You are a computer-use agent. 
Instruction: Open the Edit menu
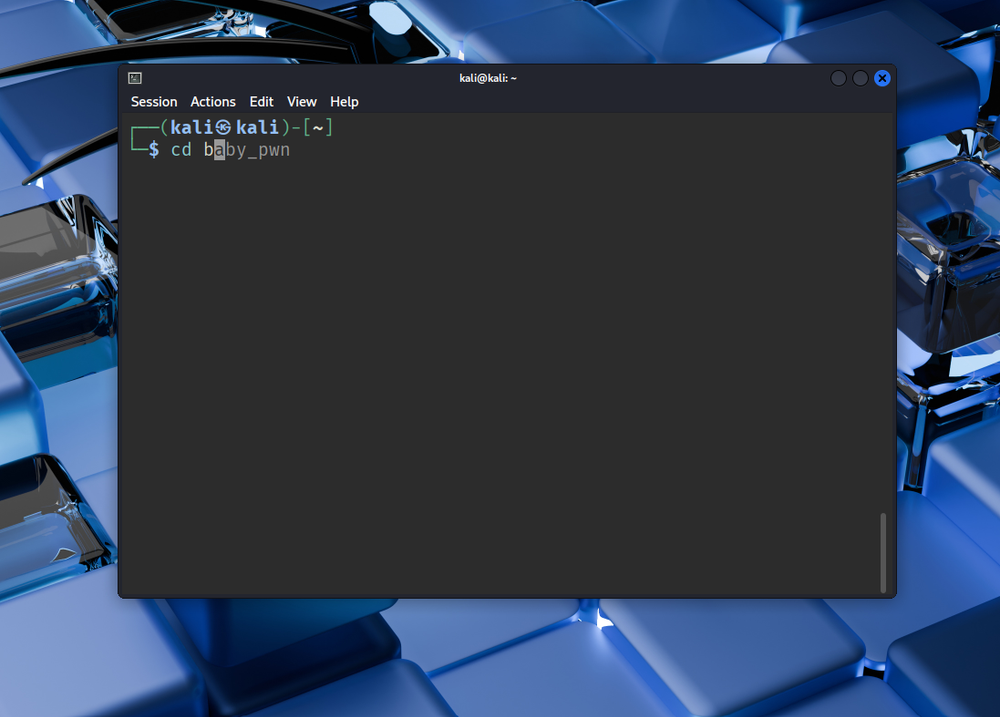[x=261, y=102]
